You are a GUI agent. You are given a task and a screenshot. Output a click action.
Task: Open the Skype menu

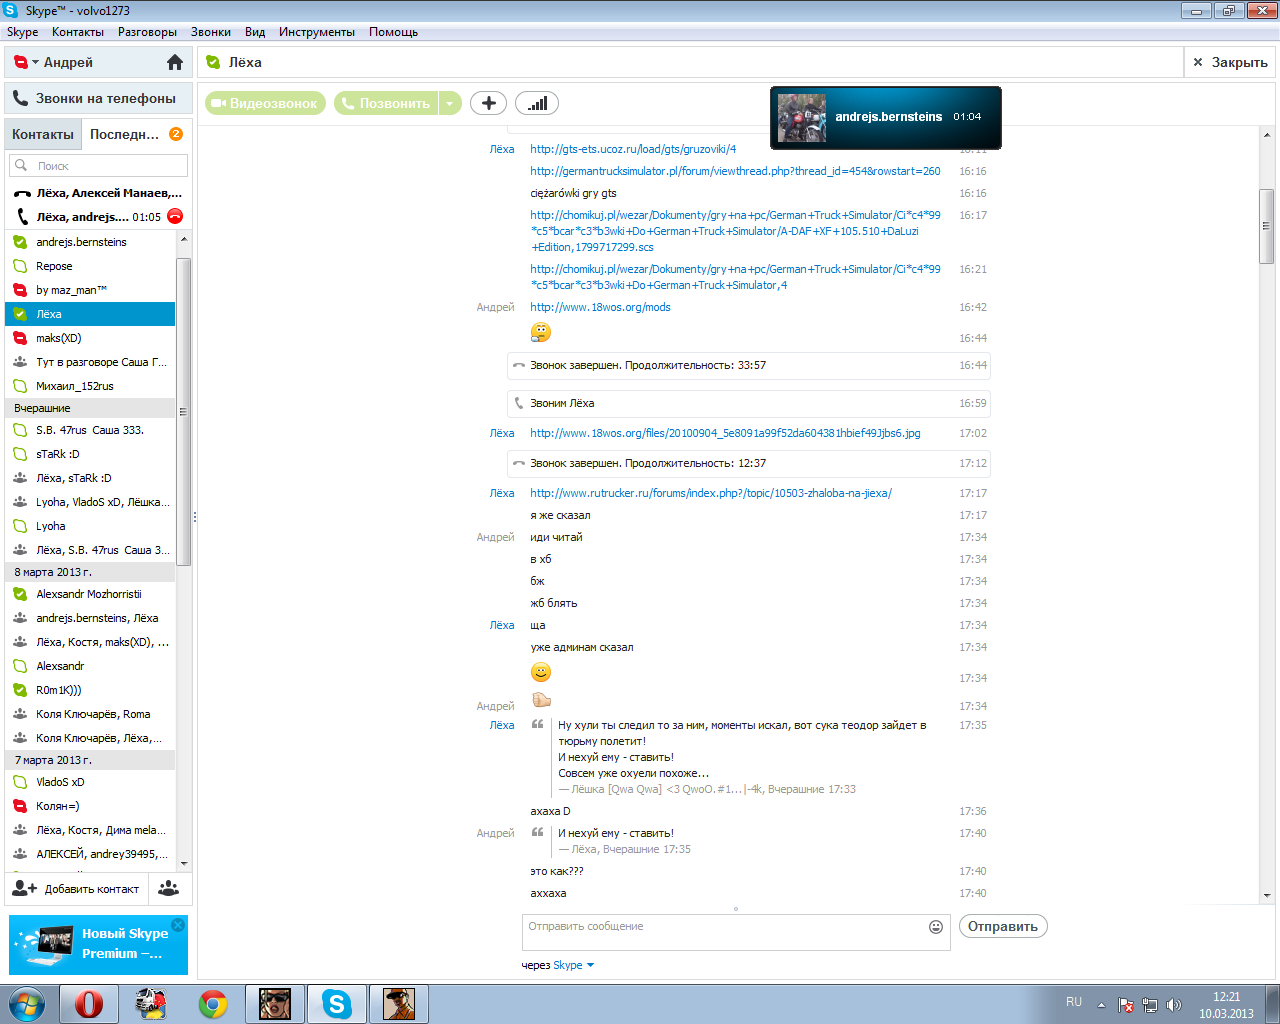click(x=23, y=32)
